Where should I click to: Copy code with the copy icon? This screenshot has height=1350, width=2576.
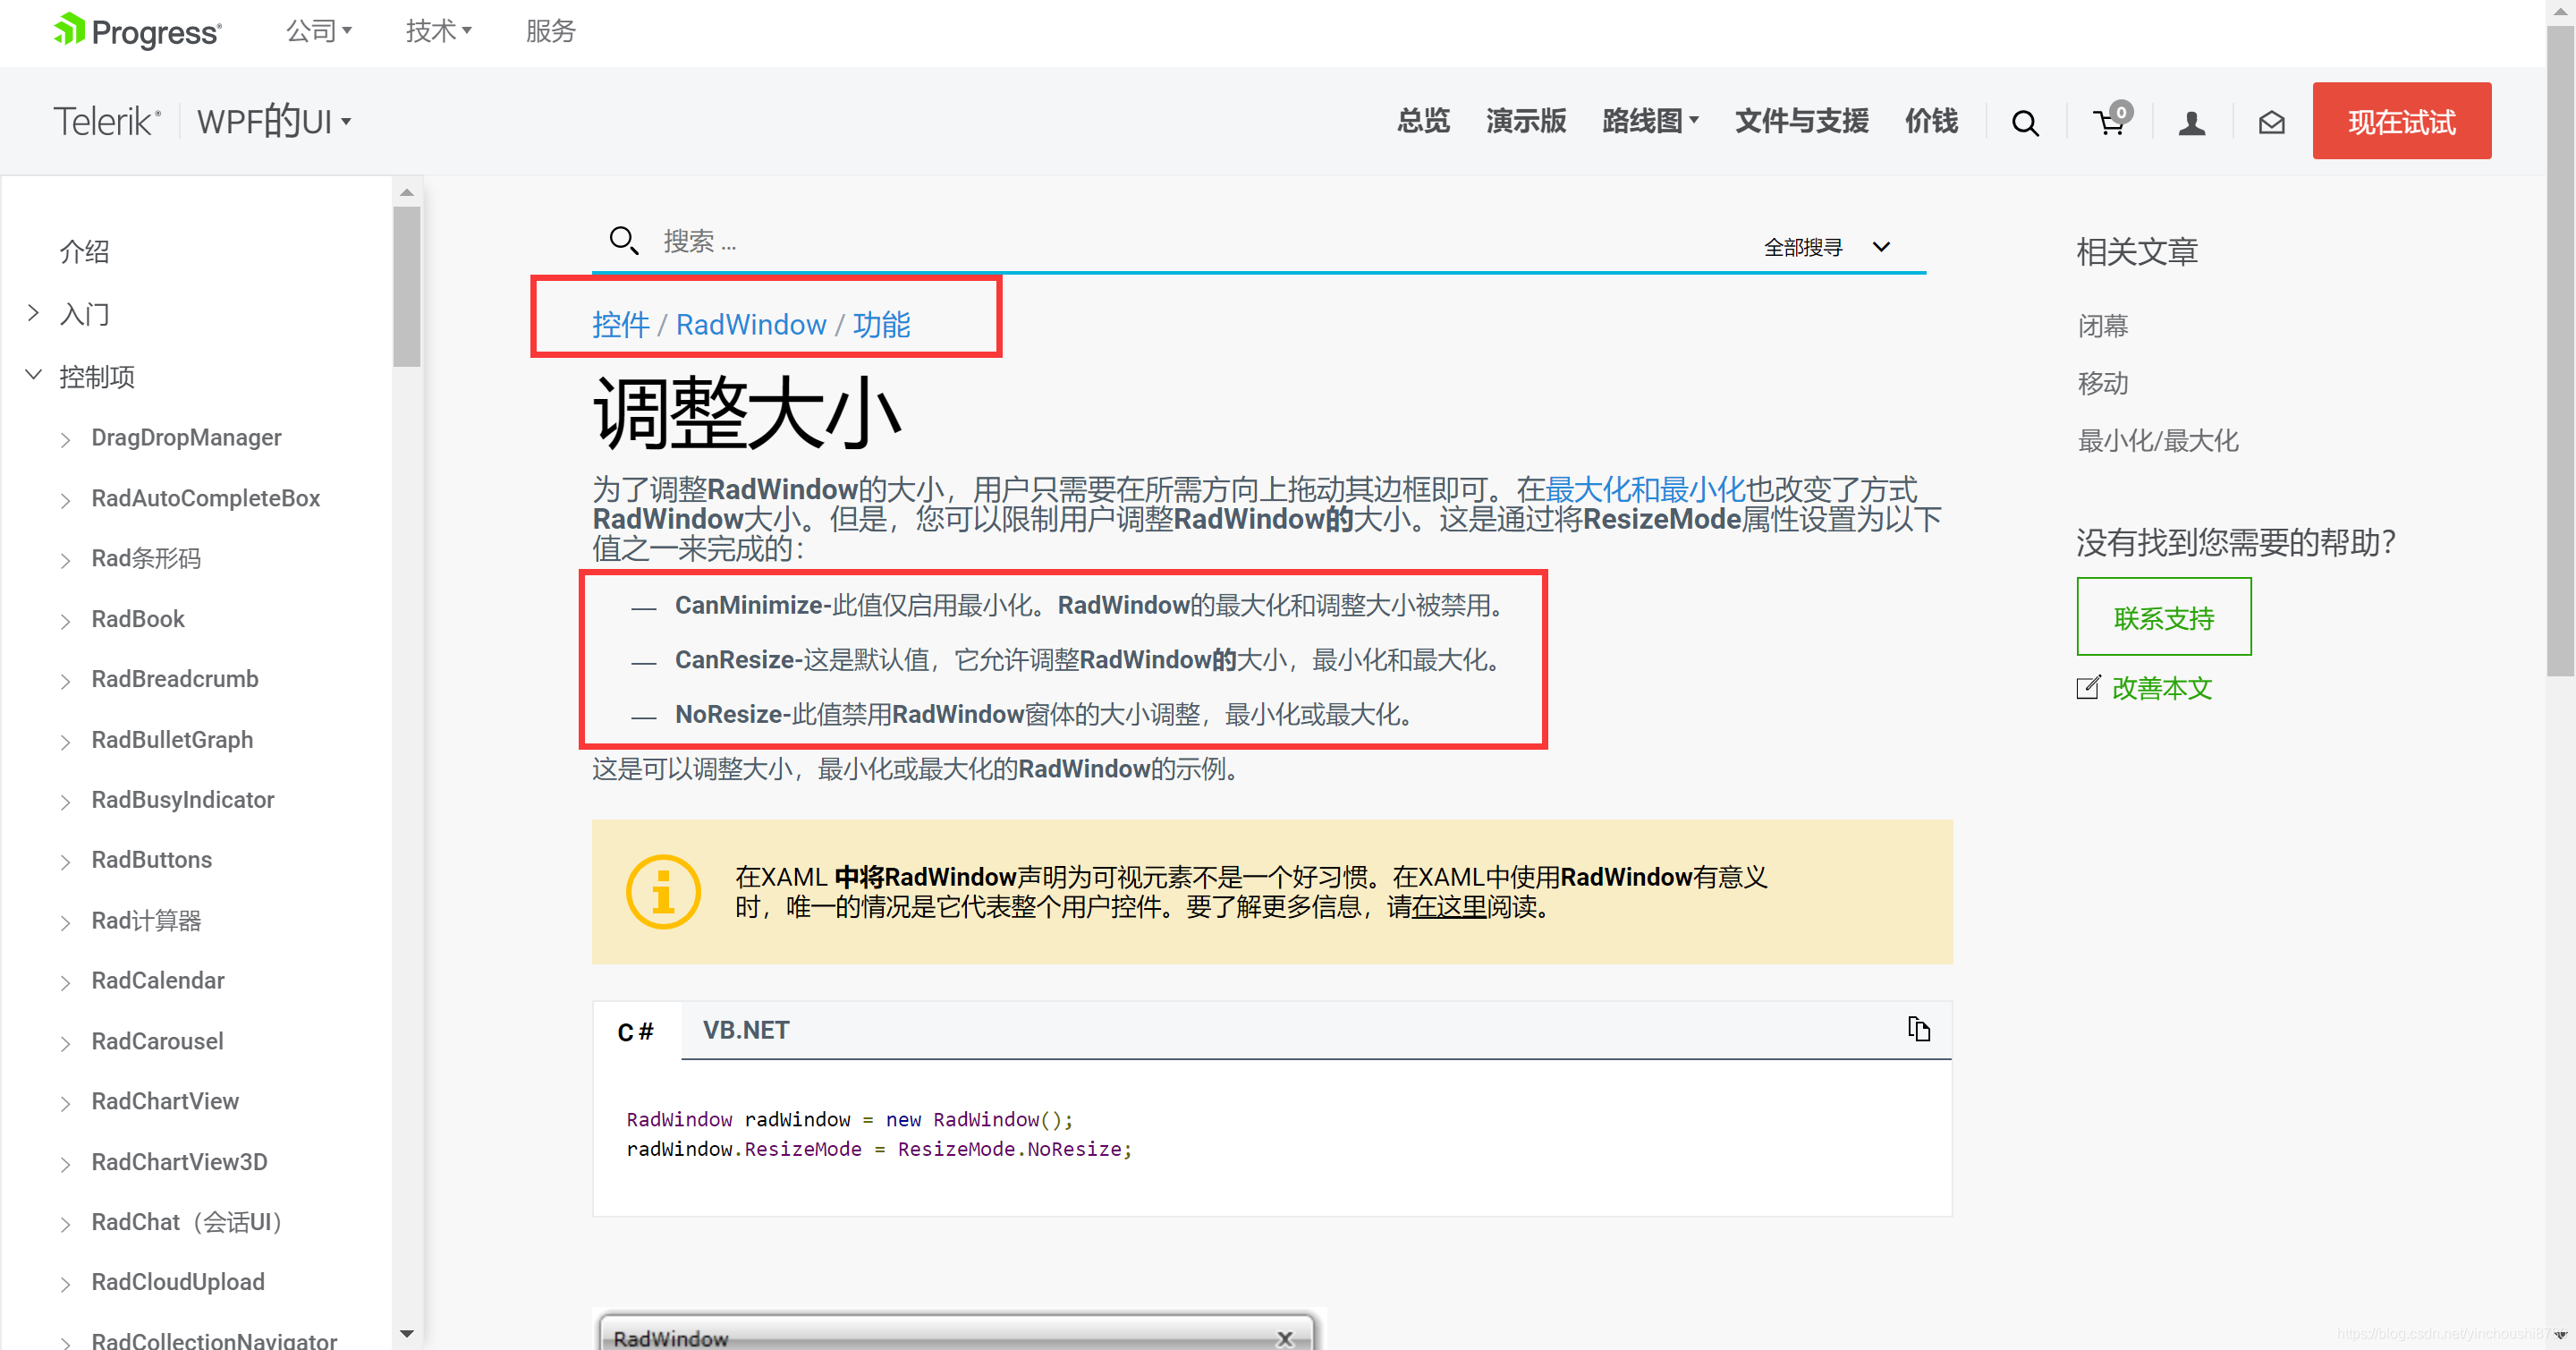[1918, 1029]
